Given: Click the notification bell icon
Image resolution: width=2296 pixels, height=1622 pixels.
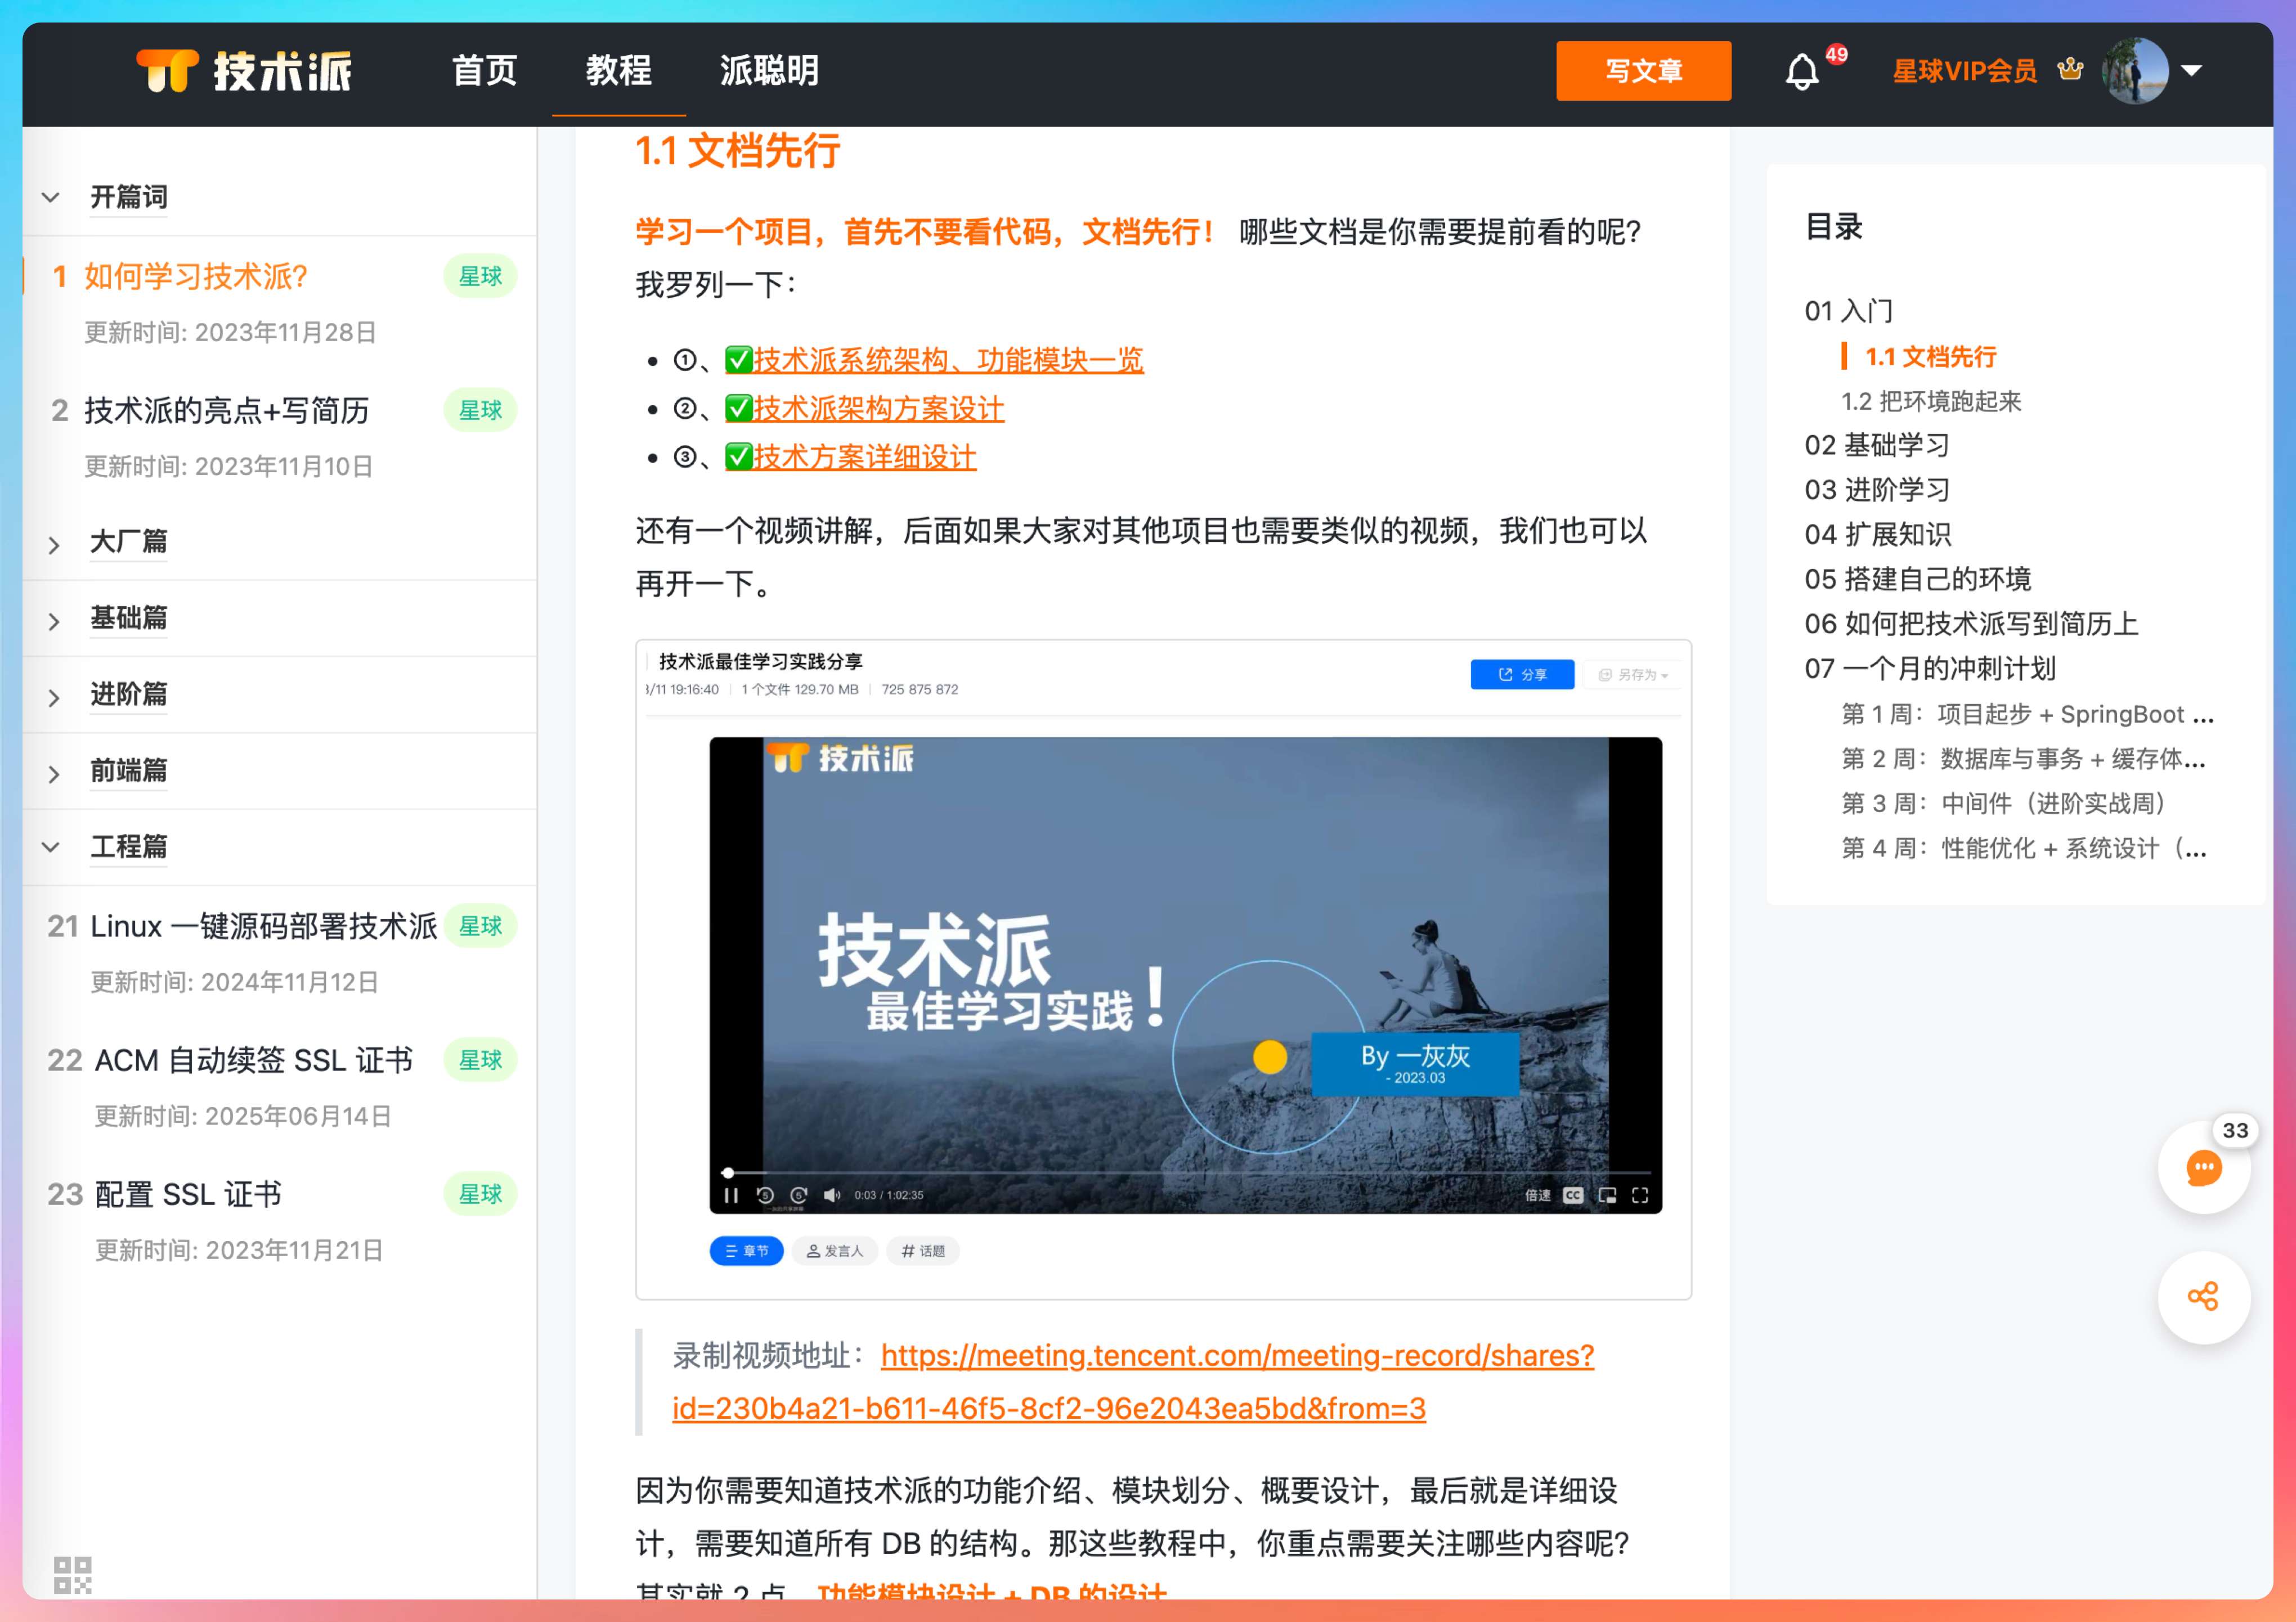Looking at the screenshot, I should pos(1802,72).
